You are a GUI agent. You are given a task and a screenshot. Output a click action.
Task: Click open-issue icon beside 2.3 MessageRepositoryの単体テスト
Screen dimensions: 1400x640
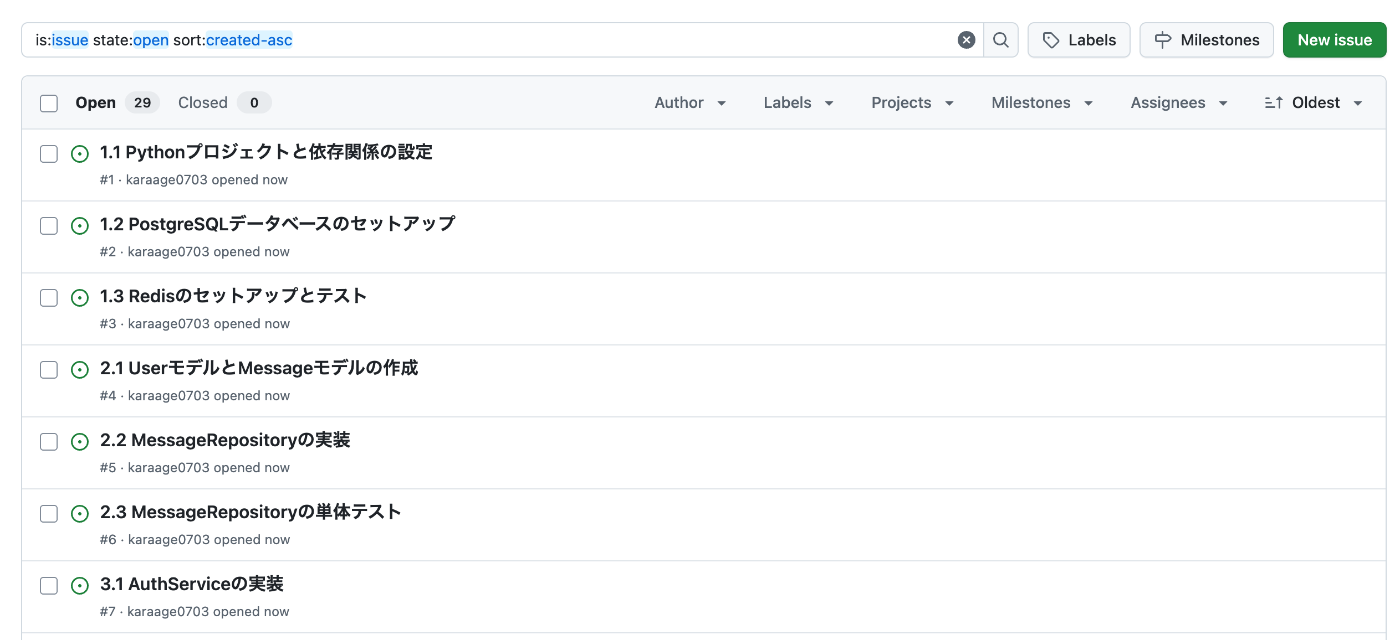point(80,514)
